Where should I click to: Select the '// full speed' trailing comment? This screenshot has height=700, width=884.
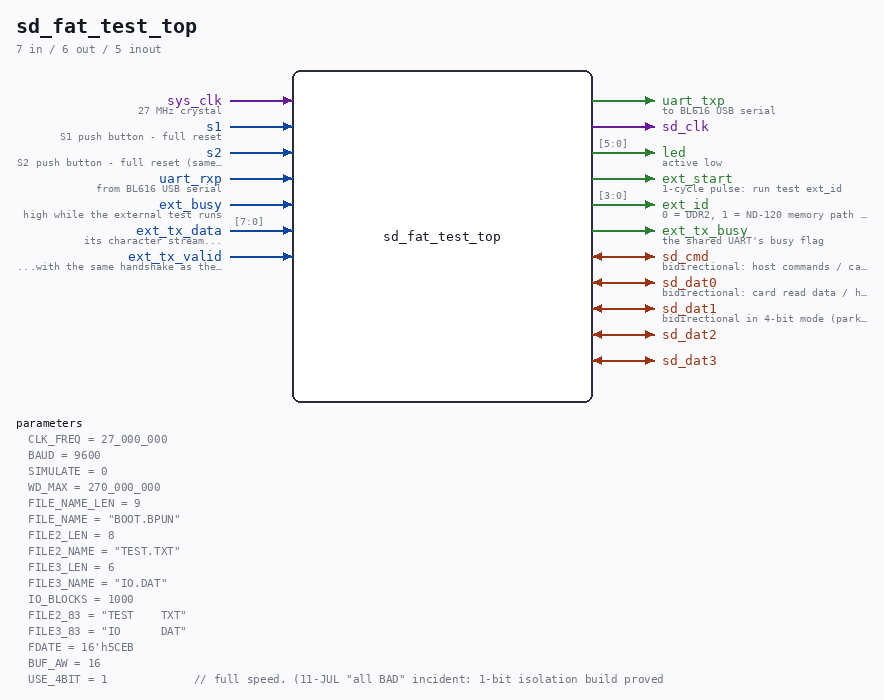tap(428, 679)
